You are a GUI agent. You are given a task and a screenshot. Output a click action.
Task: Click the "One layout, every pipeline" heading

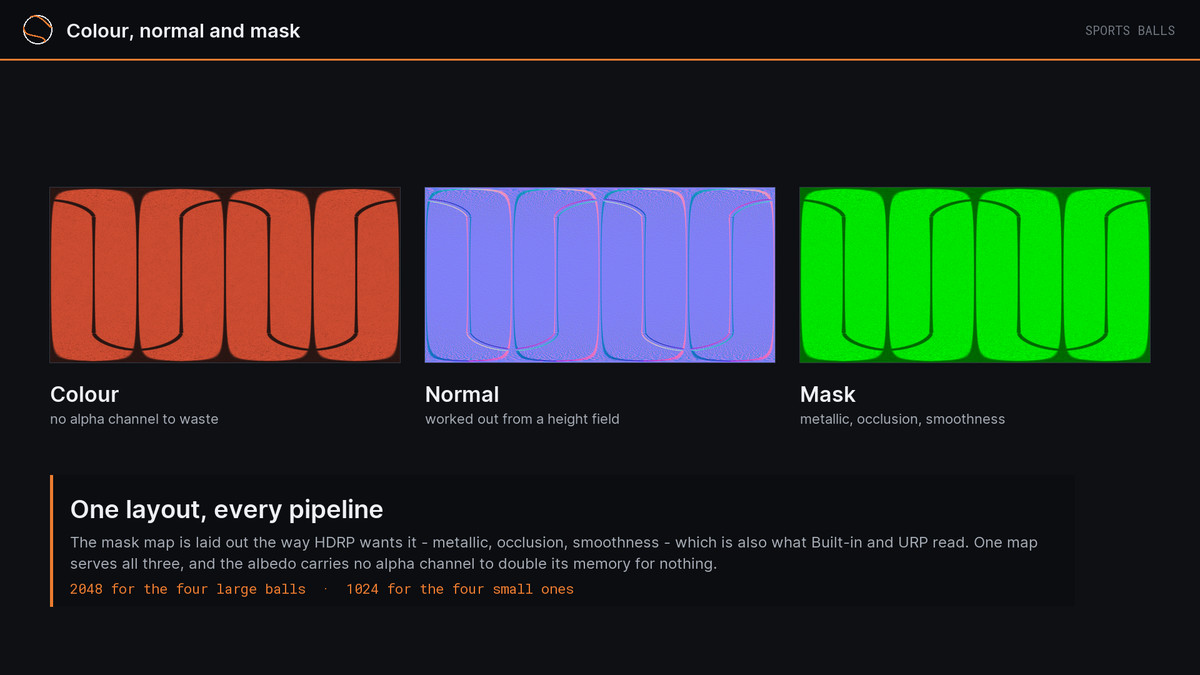(x=227, y=509)
